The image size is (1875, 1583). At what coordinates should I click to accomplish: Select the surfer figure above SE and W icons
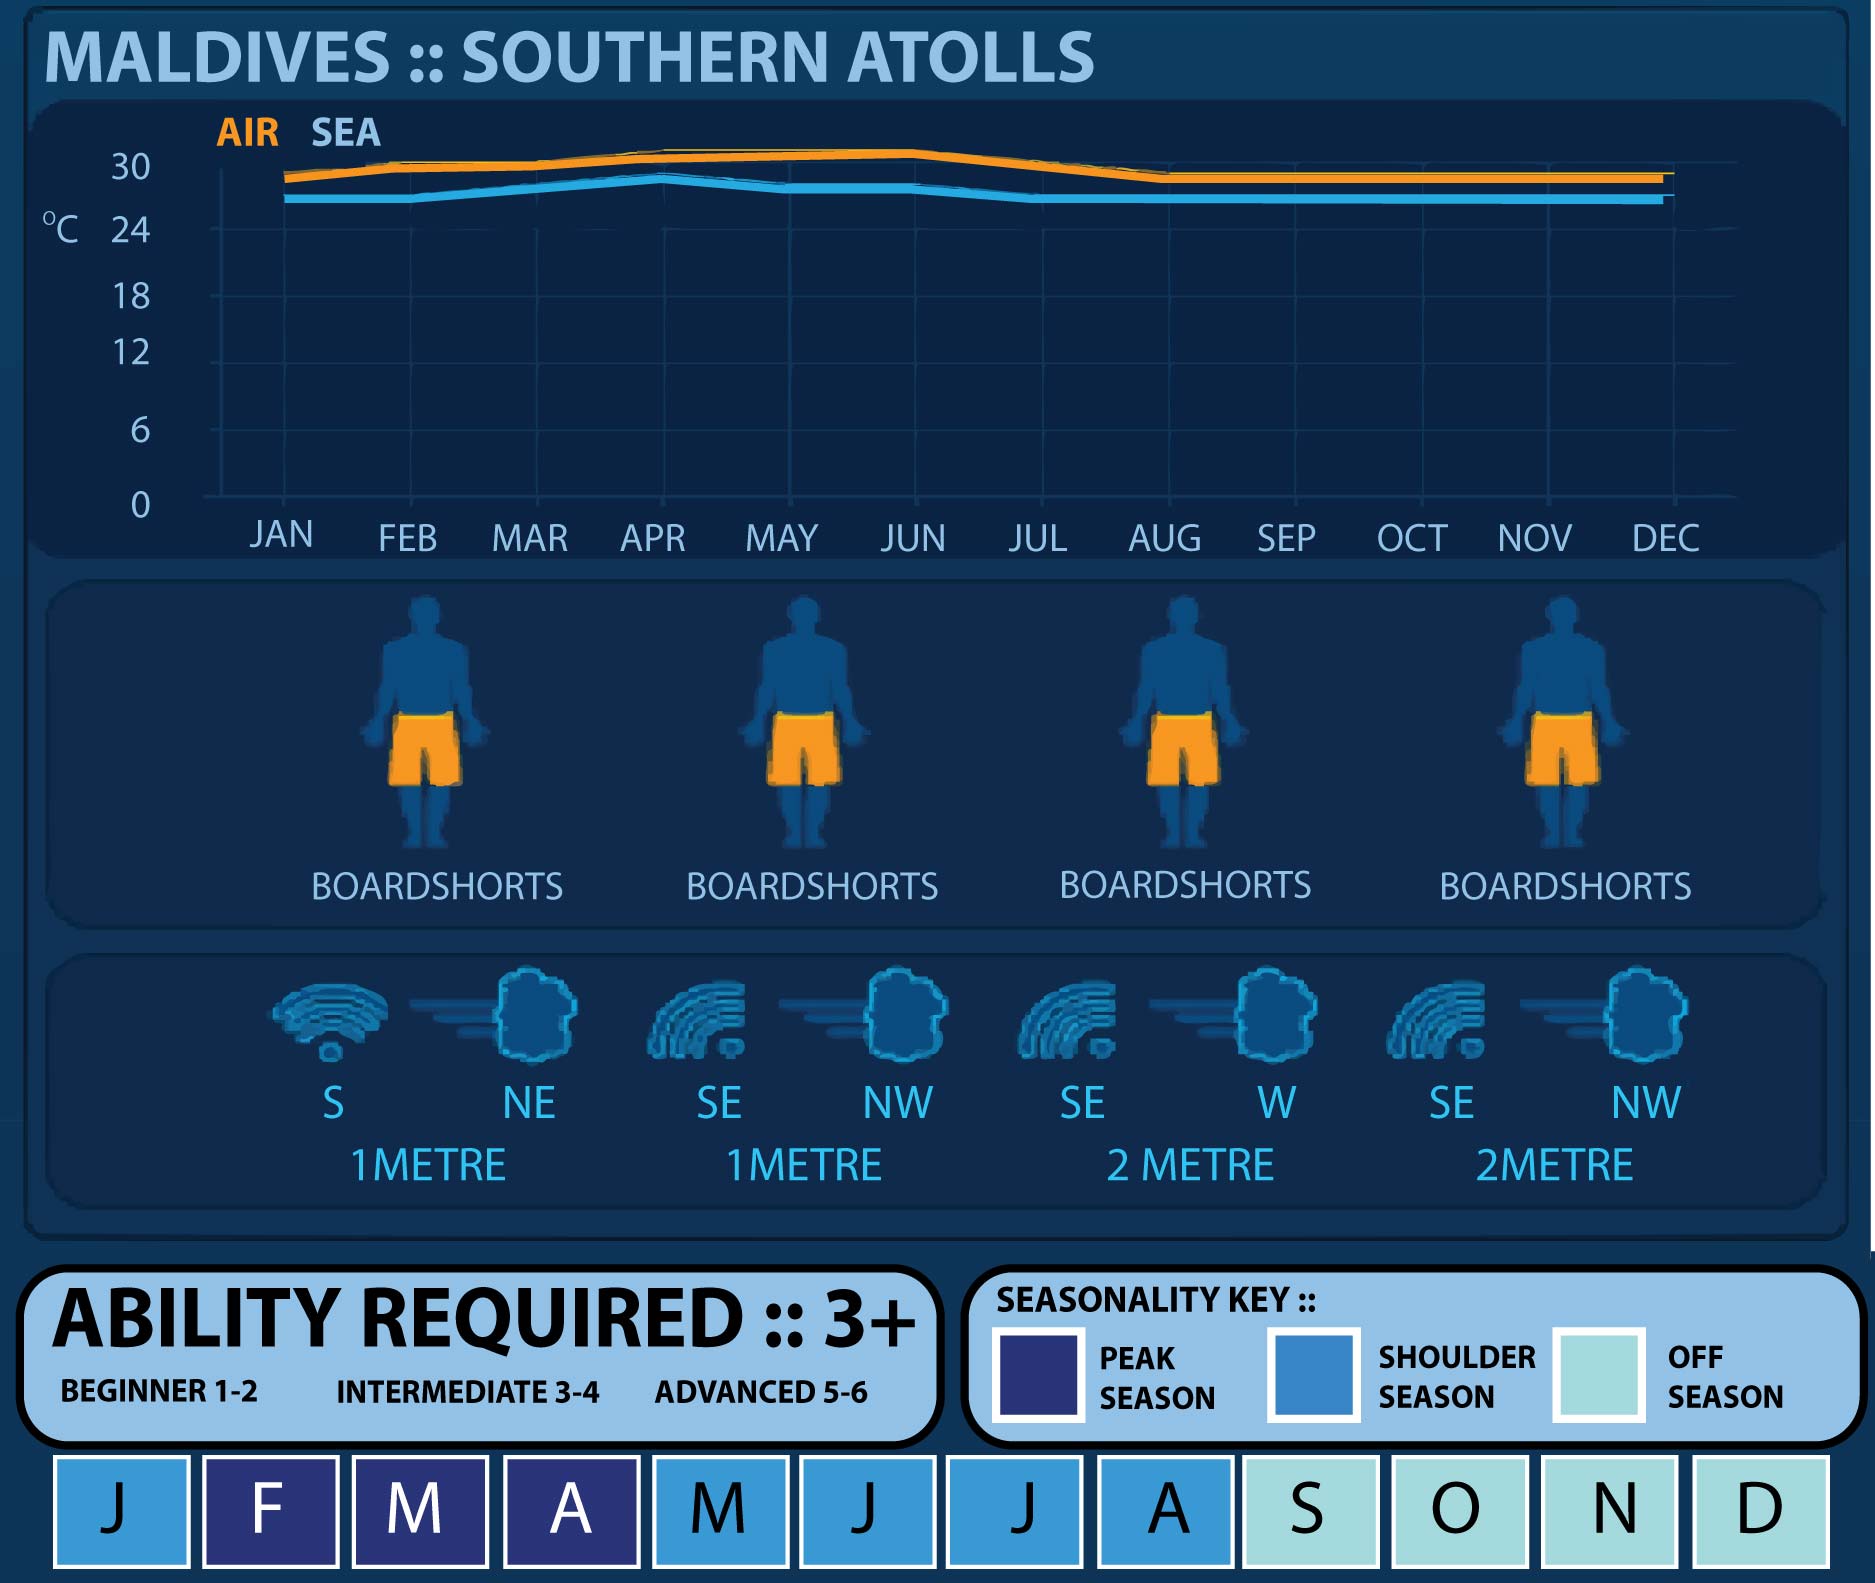click(1183, 720)
